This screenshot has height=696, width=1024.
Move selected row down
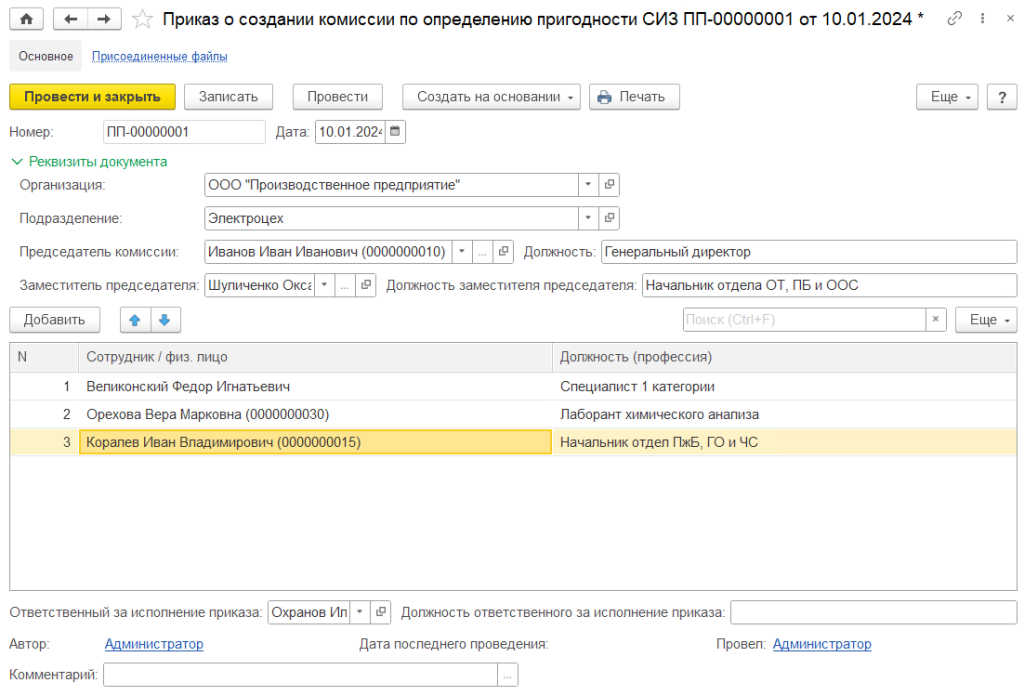pyautogui.click(x=164, y=320)
